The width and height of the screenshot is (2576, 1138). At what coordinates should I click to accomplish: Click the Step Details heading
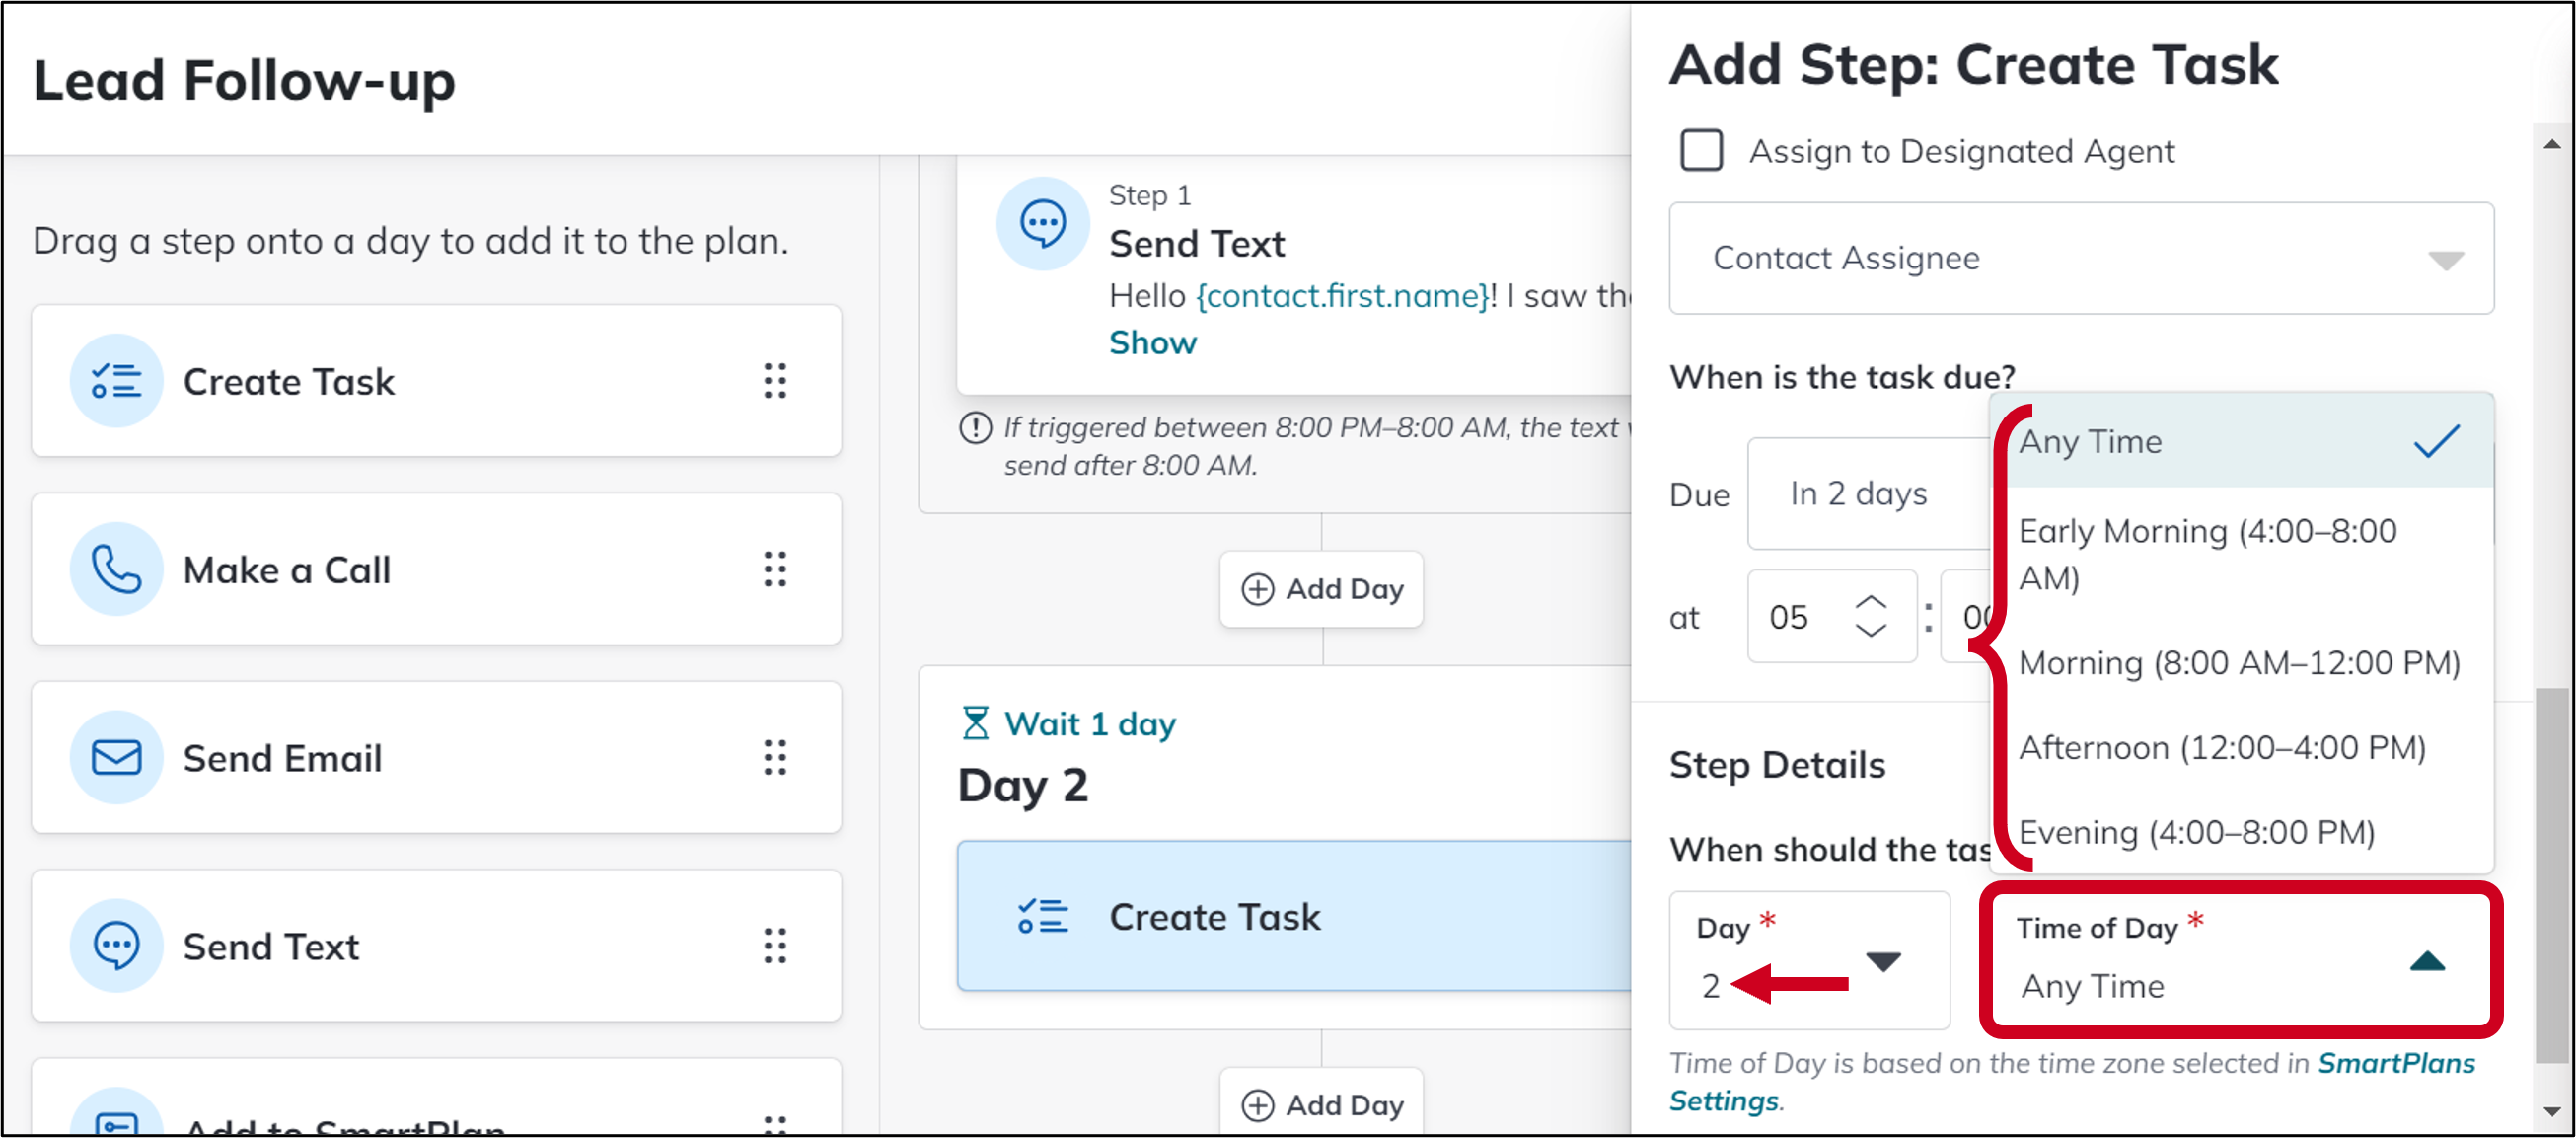[x=1777, y=765]
